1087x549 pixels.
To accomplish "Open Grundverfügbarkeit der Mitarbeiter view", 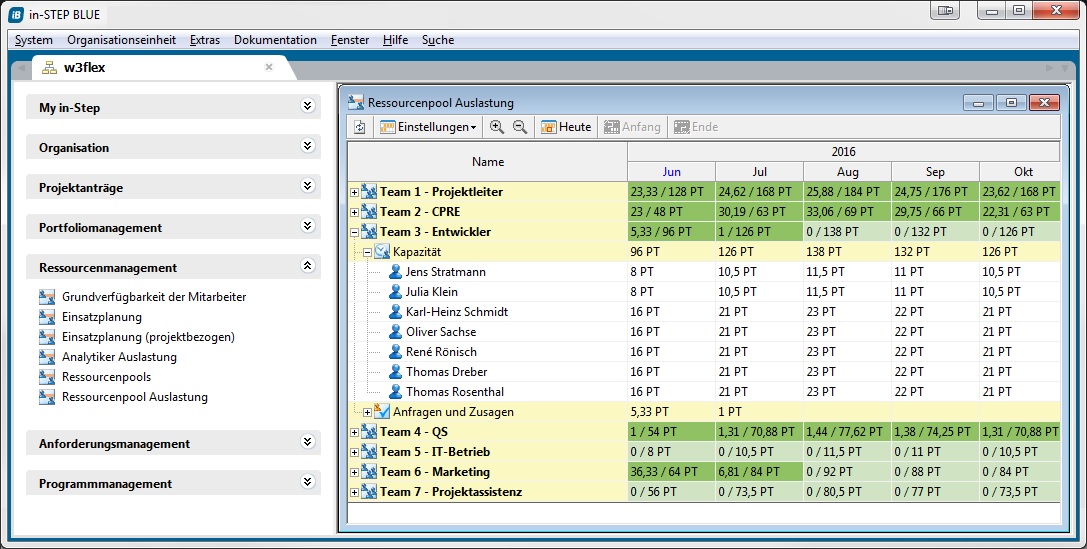I will click(x=153, y=297).
